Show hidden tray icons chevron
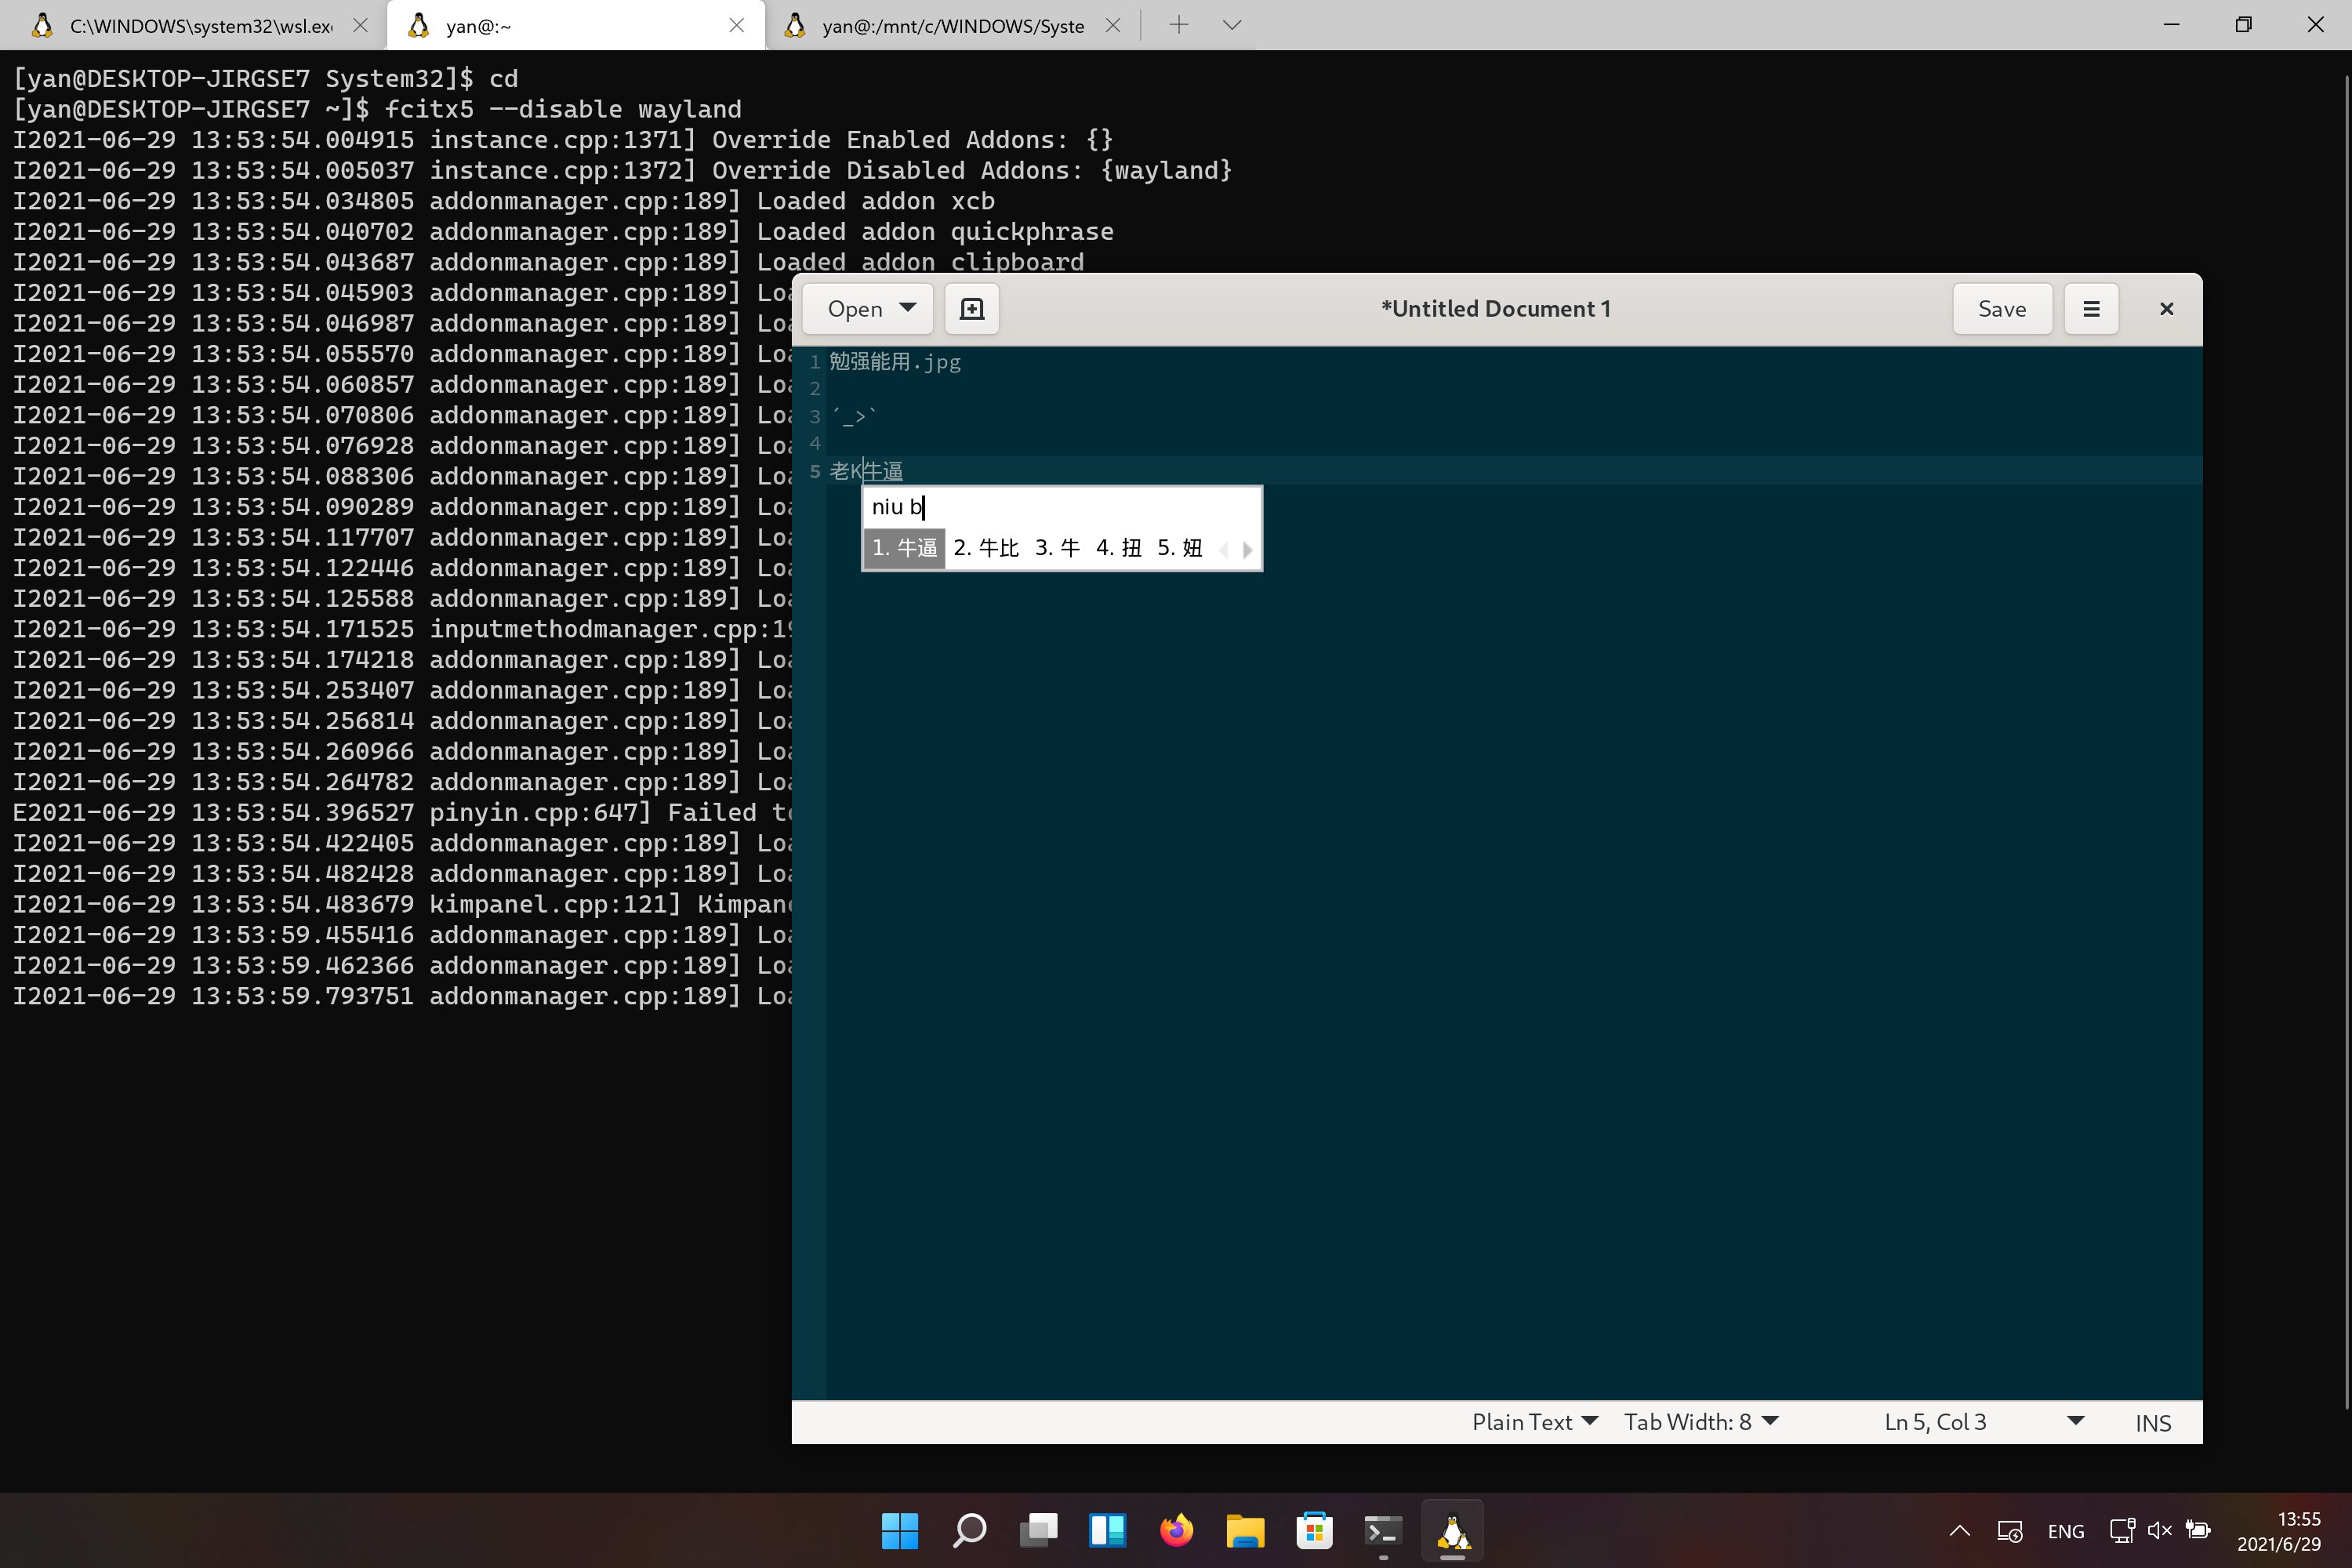This screenshot has width=2352, height=1568. [x=1959, y=1531]
